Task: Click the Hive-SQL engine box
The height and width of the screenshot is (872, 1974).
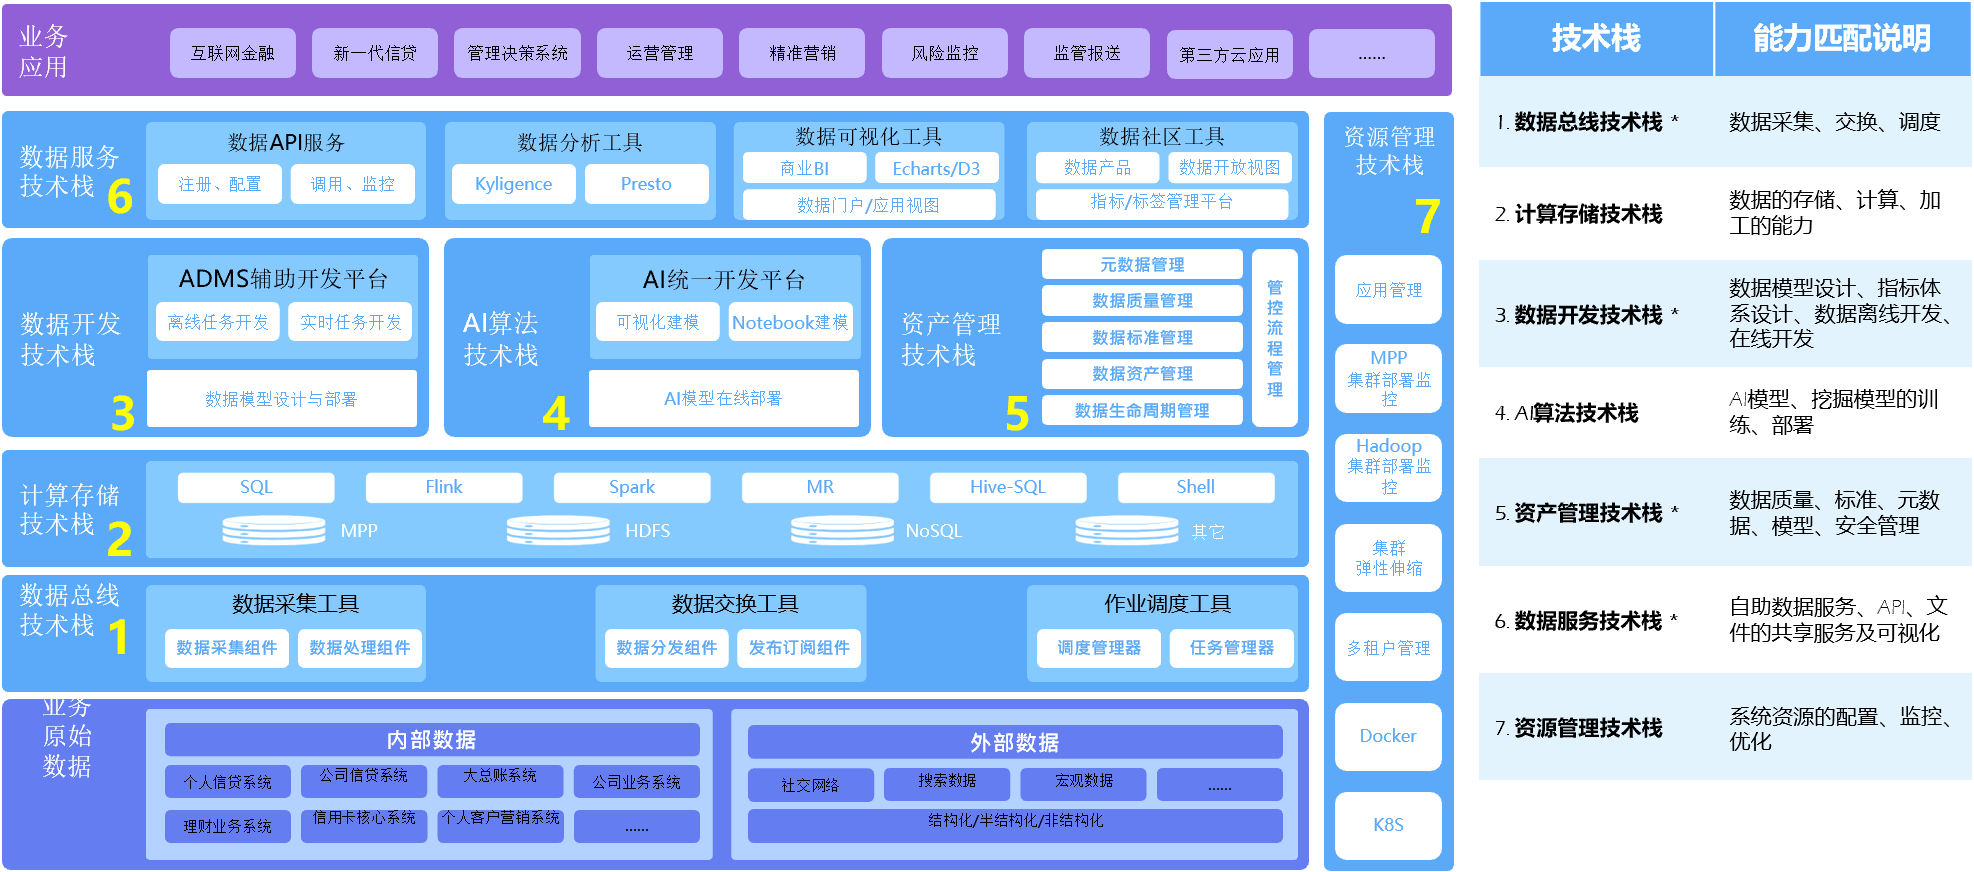Action: 1008,487
